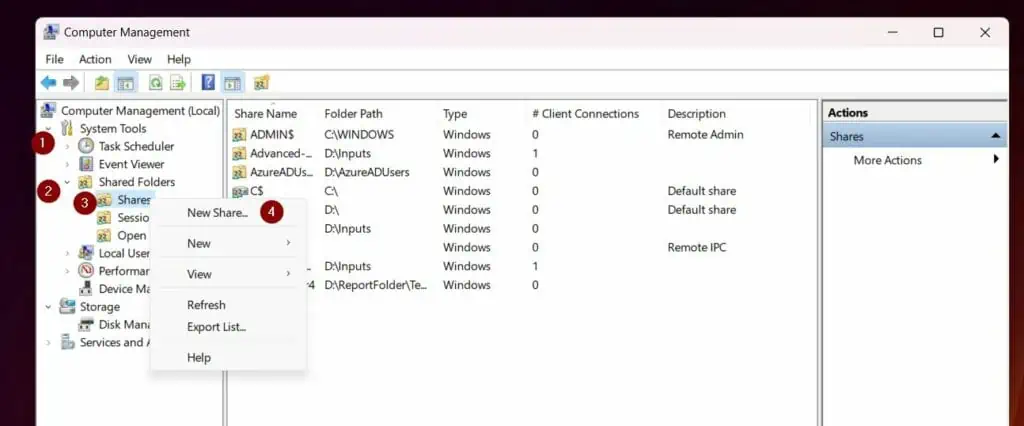Collapse the Storage tree node
Viewport: 1024px width, 426px height.
click(48, 306)
